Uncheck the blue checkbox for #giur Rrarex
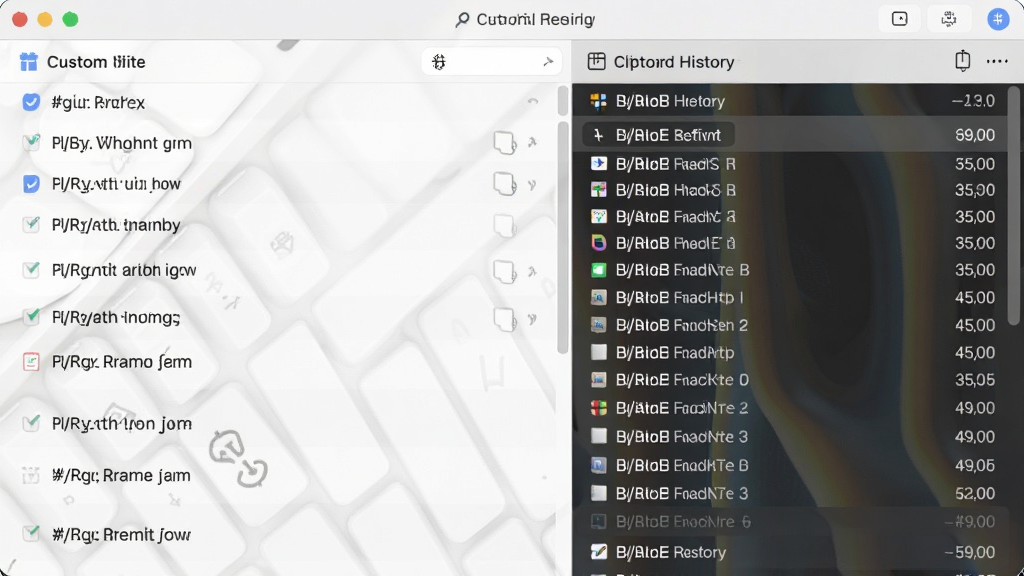 point(31,102)
